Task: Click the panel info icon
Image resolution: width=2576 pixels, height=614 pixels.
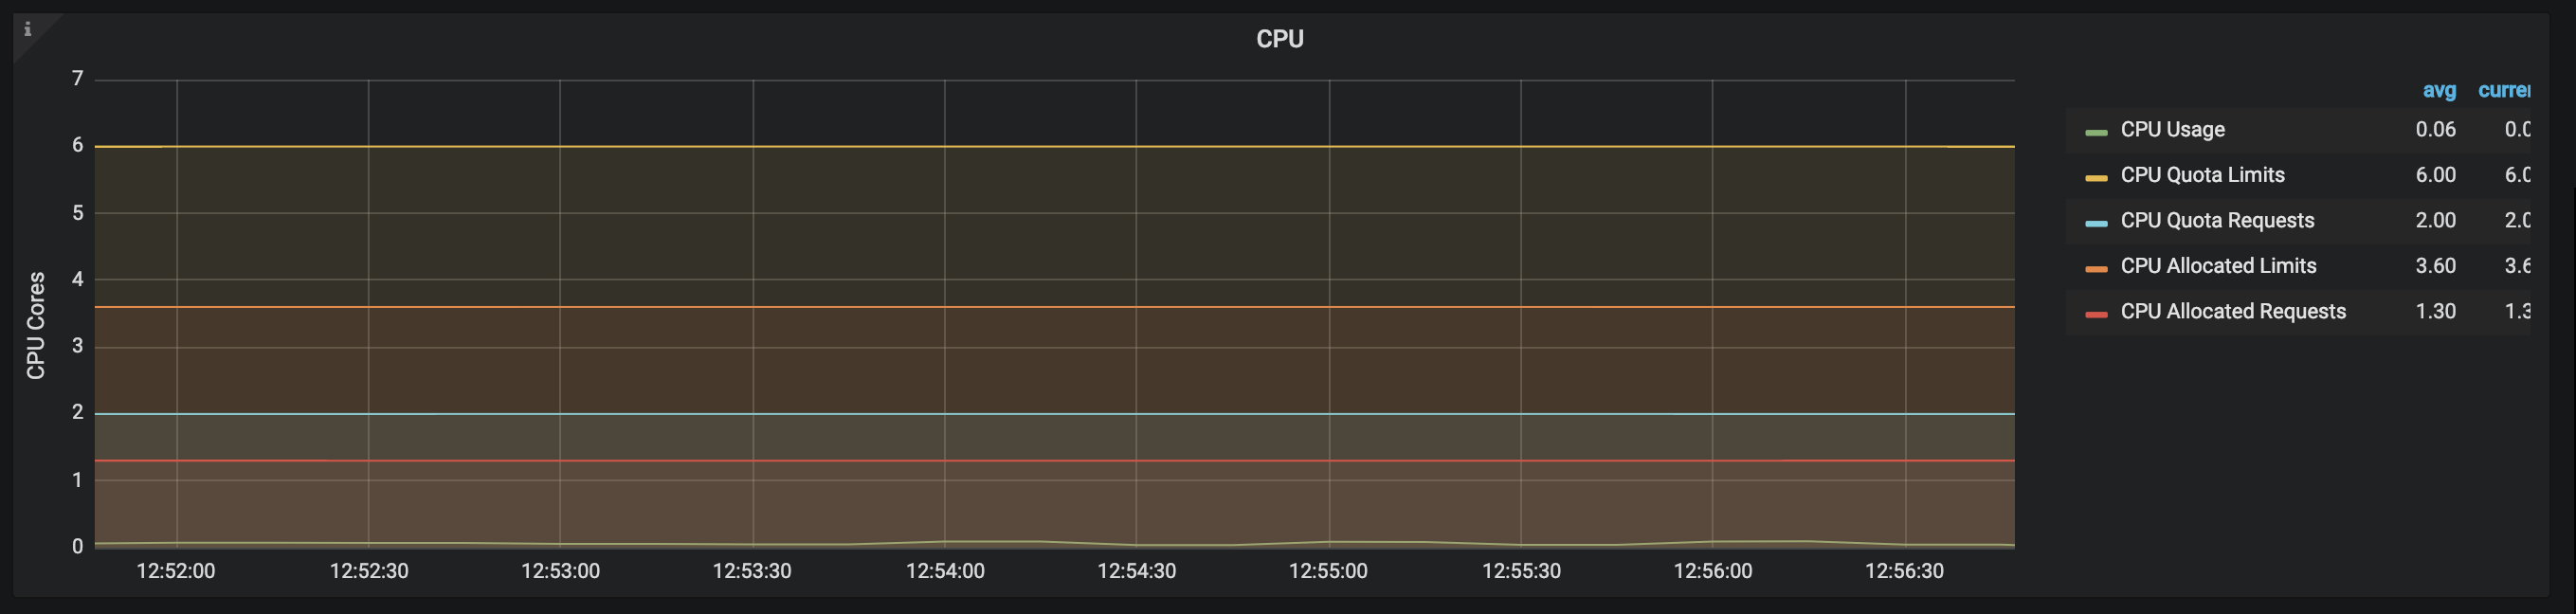Action: pyautogui.click(x=28, y=29)
